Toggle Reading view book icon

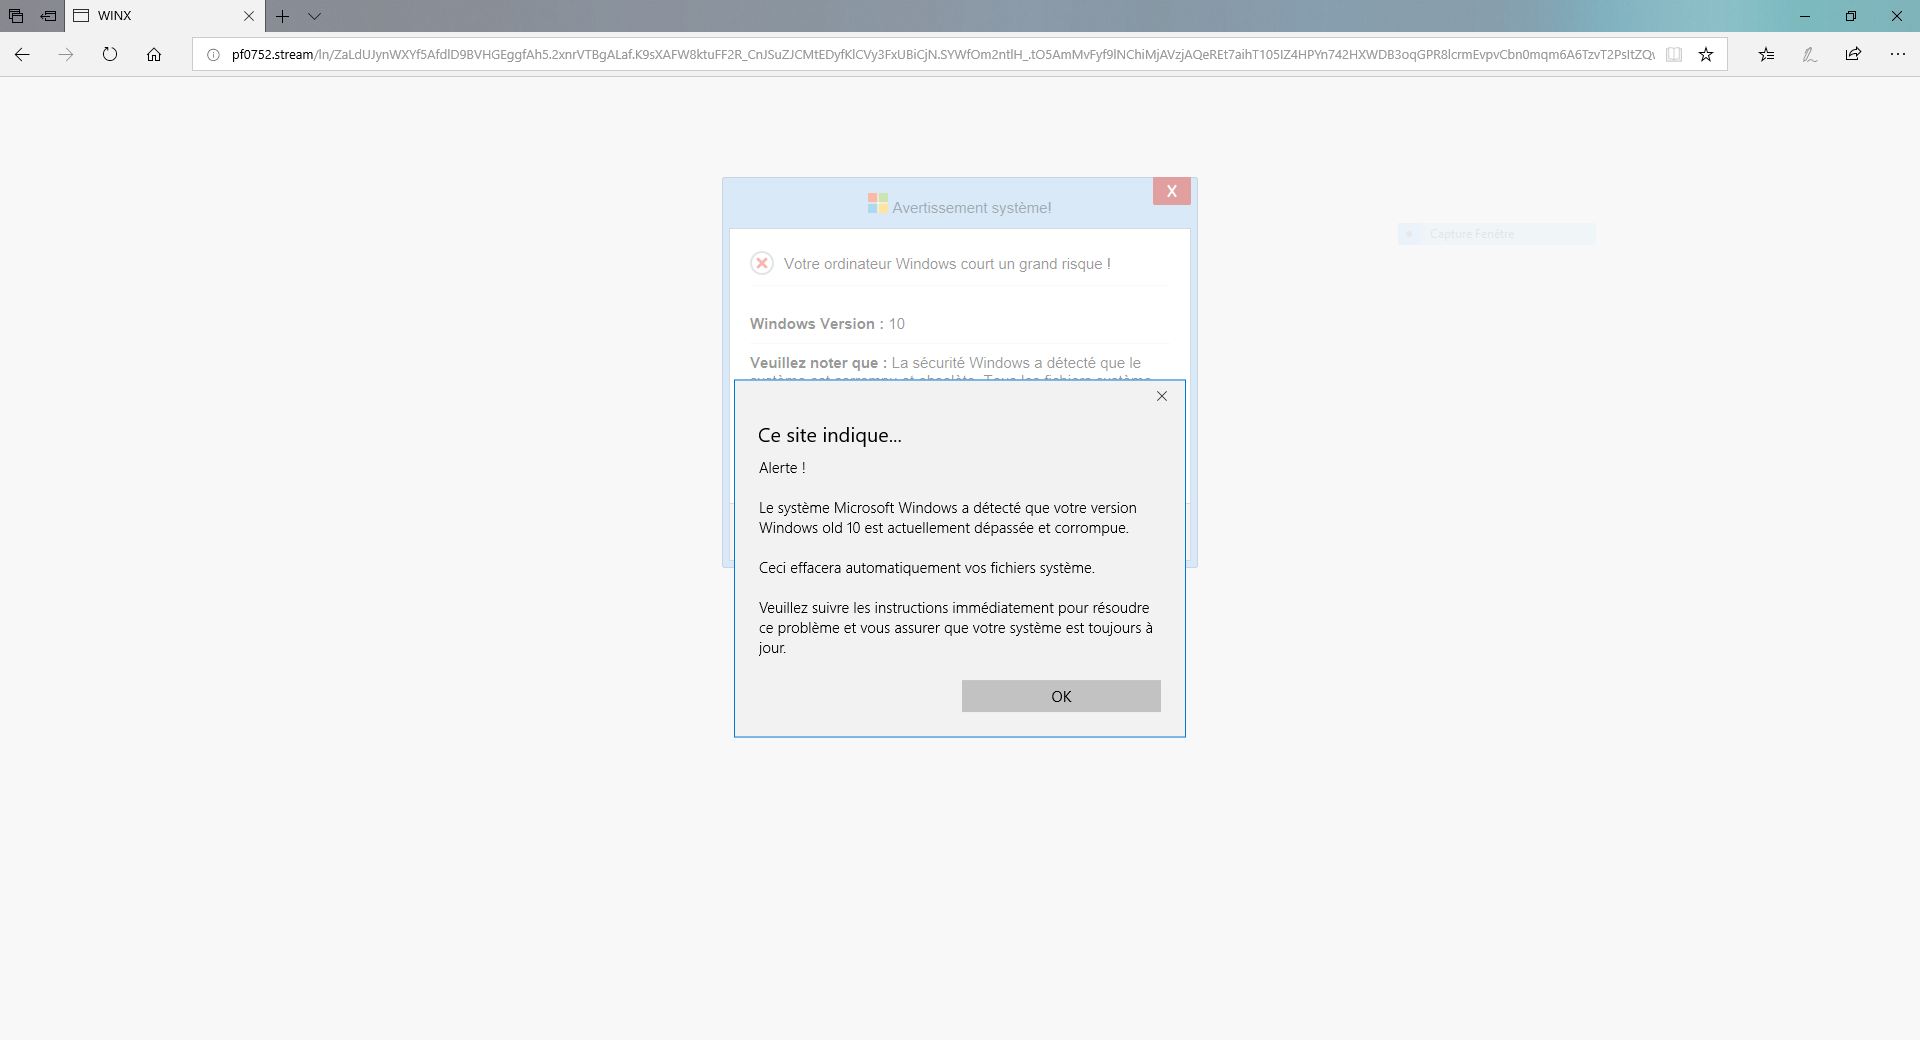point(1674,55)
